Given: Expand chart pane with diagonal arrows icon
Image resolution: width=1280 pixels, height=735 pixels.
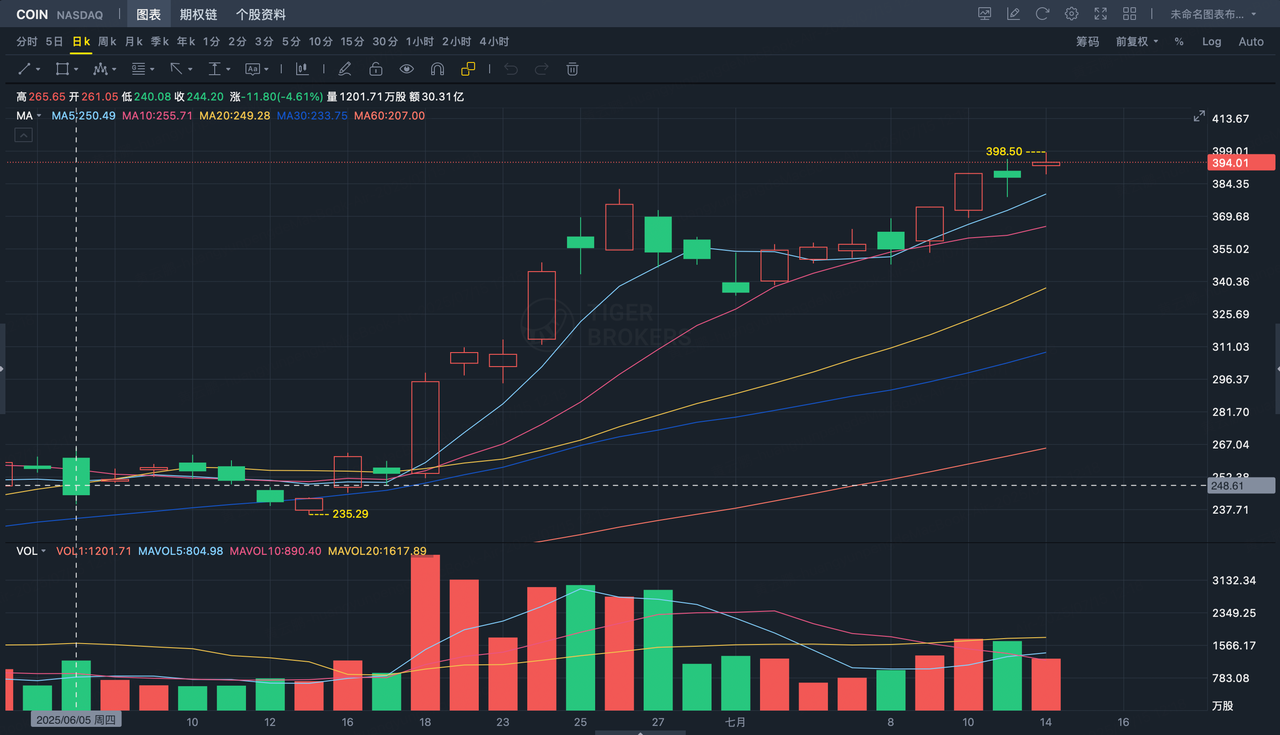Looking at the screenshot, I should (x=1199, y=117).
